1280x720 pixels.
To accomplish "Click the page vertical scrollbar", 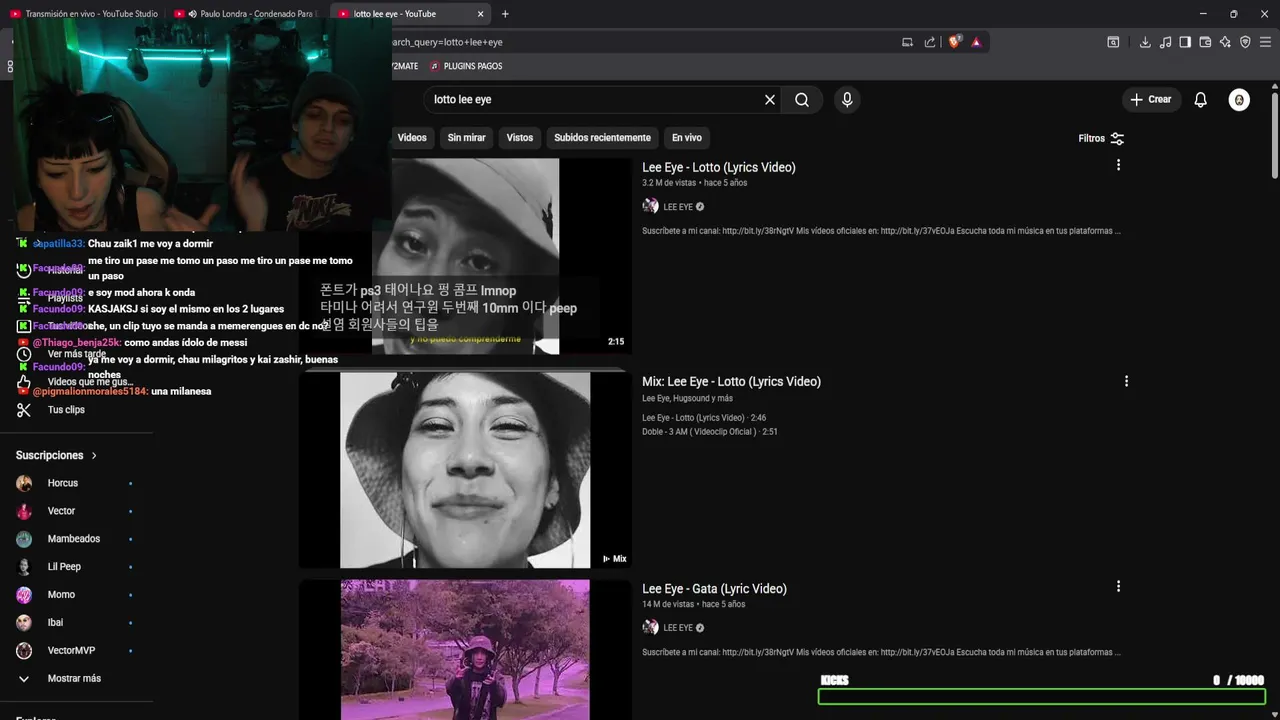I will pos(1275,135).
